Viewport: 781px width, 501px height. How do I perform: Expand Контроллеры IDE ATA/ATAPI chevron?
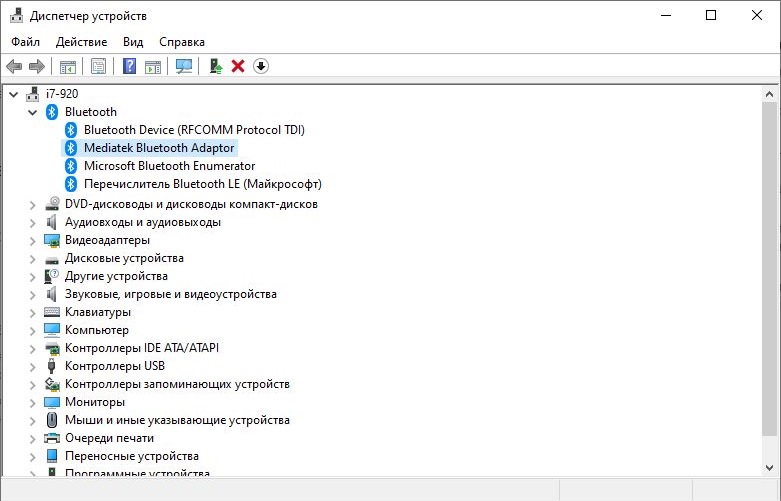[x=32, y=349]
